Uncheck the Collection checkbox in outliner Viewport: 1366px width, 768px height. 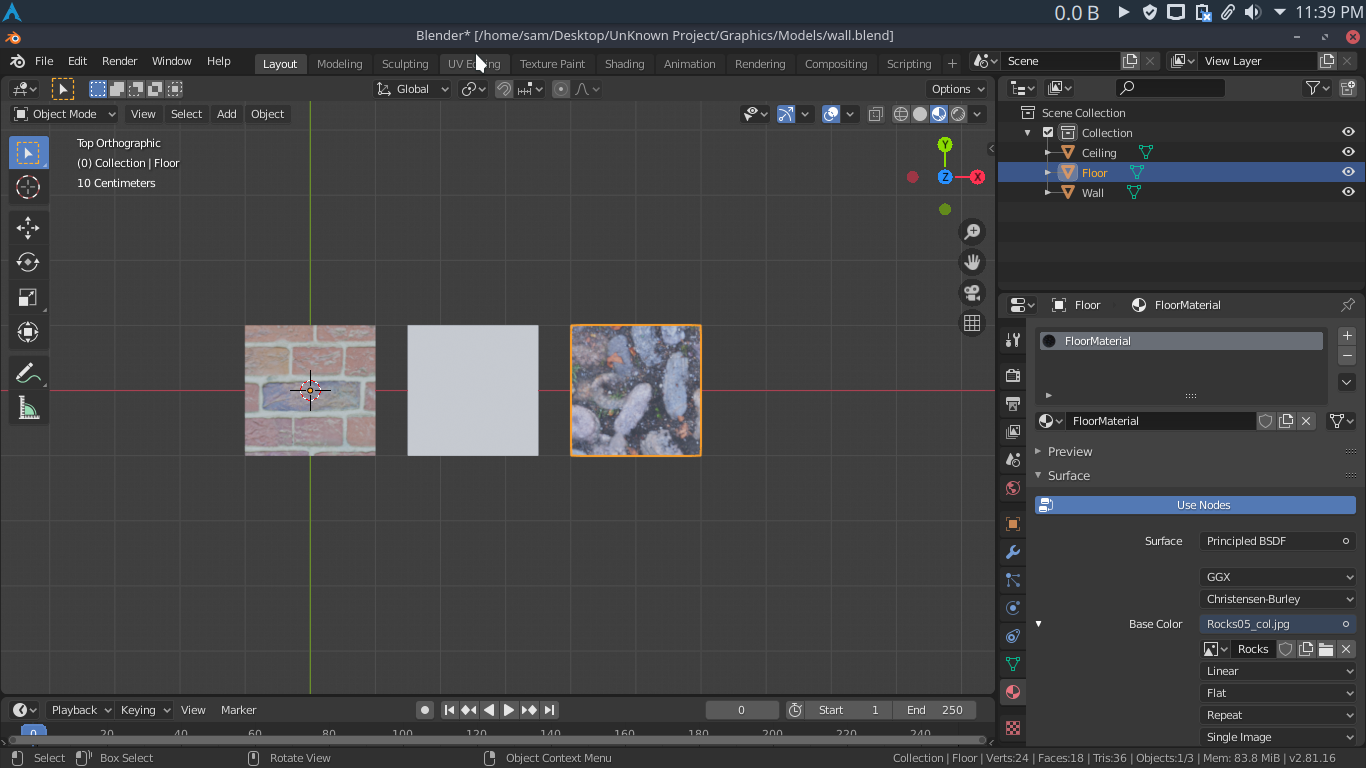point(1048,133)
